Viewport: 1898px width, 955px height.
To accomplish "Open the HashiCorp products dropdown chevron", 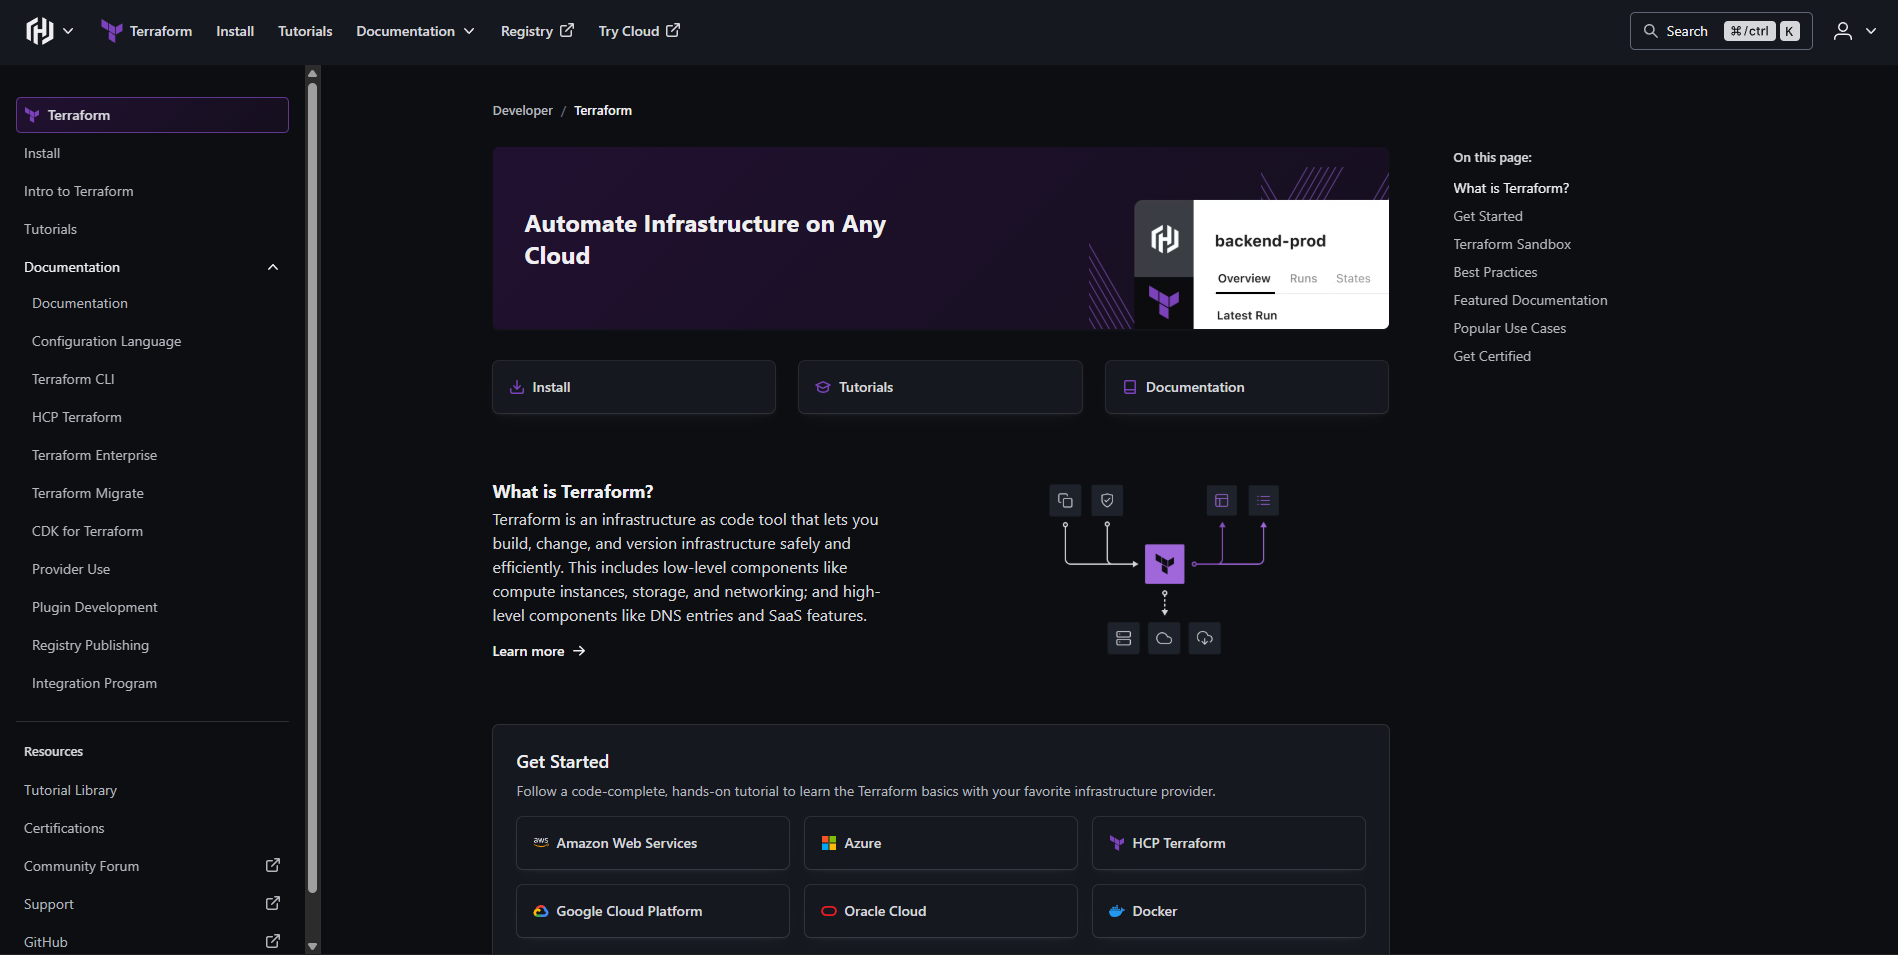I will pyautogui.click(x=68, y=31).
